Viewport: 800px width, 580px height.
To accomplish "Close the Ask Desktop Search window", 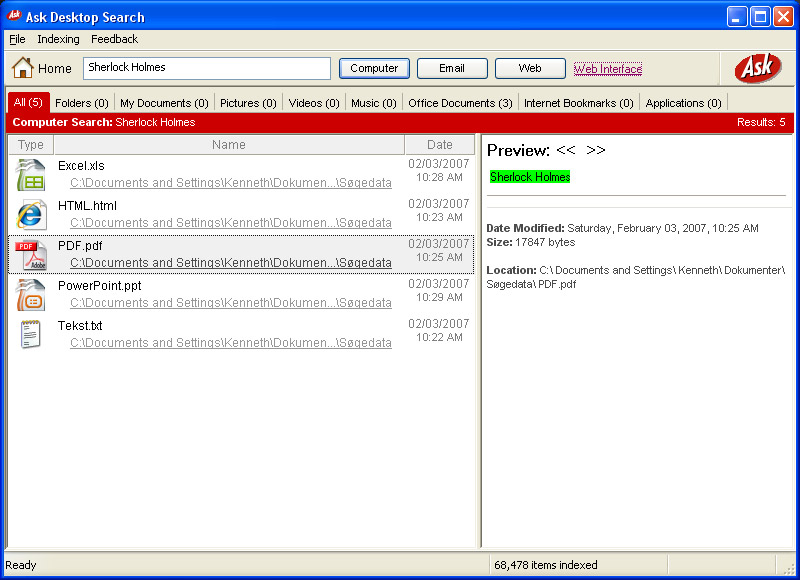I will [783, 17].
